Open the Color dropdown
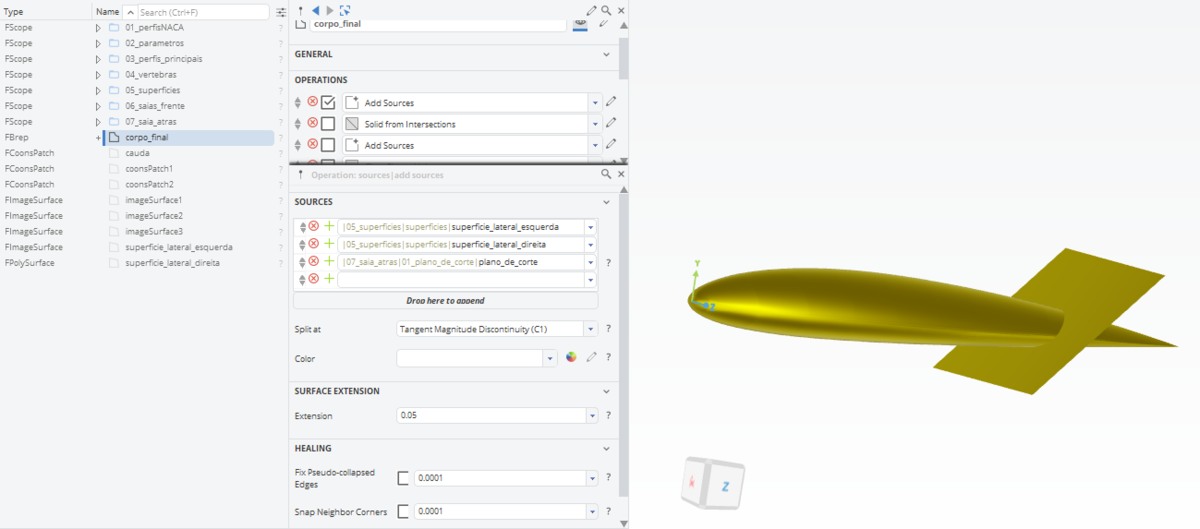Screen dimensions: 1200x529 coord(550,357)
